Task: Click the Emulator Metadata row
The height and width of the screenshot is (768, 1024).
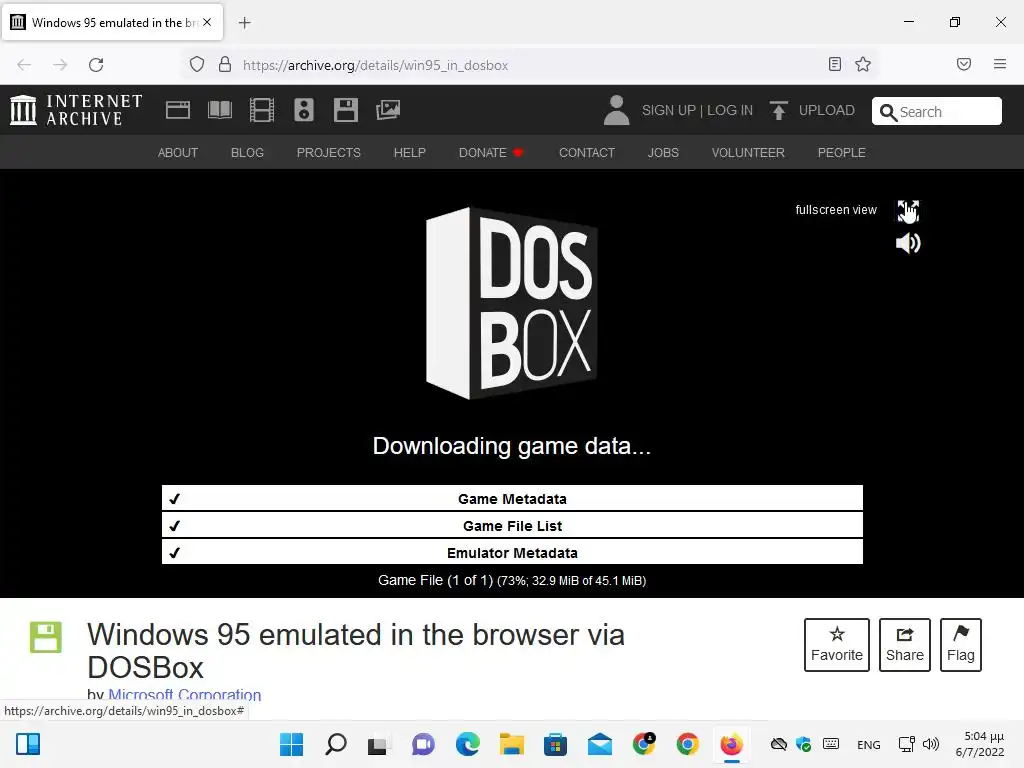Action: click(x=512, y=552)
